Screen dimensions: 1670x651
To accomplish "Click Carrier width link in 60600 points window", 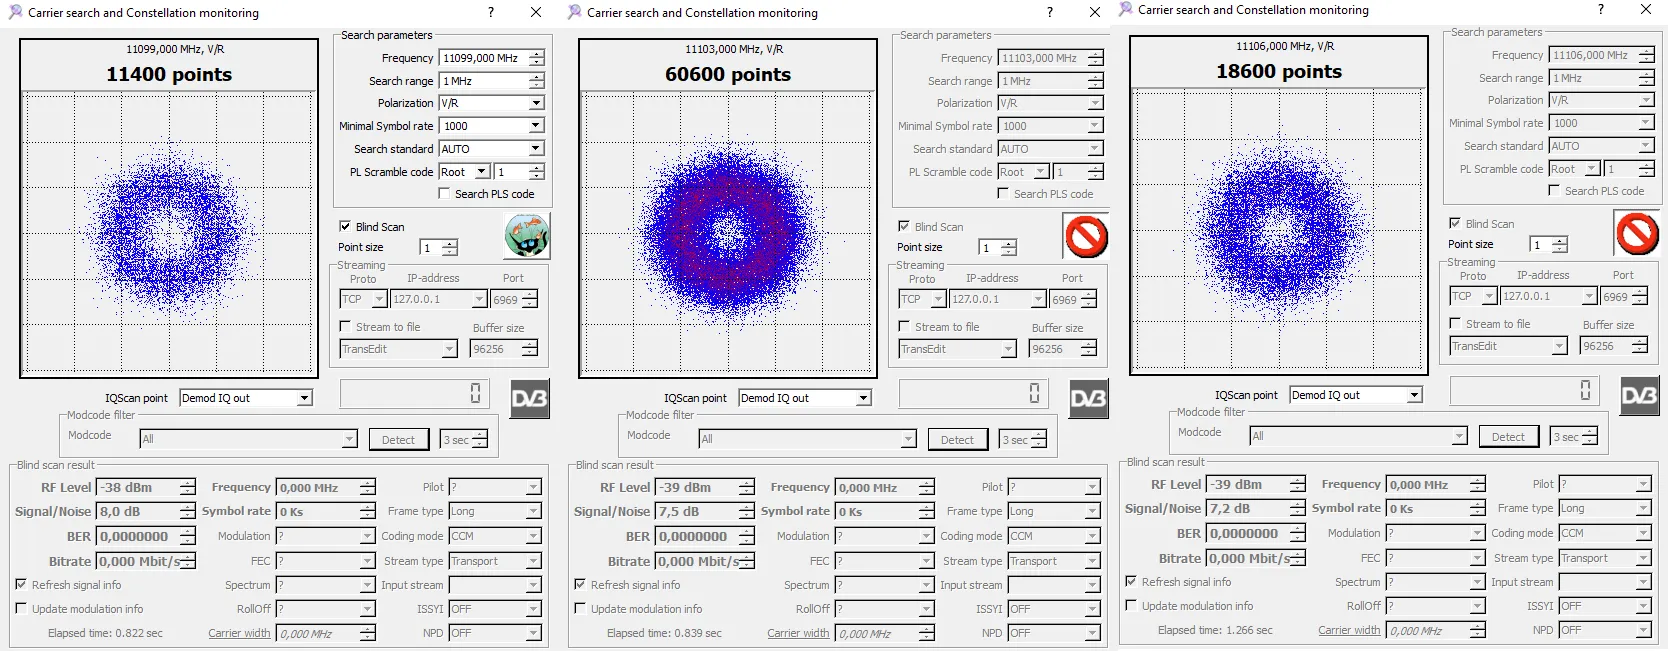I will (798, 633).
